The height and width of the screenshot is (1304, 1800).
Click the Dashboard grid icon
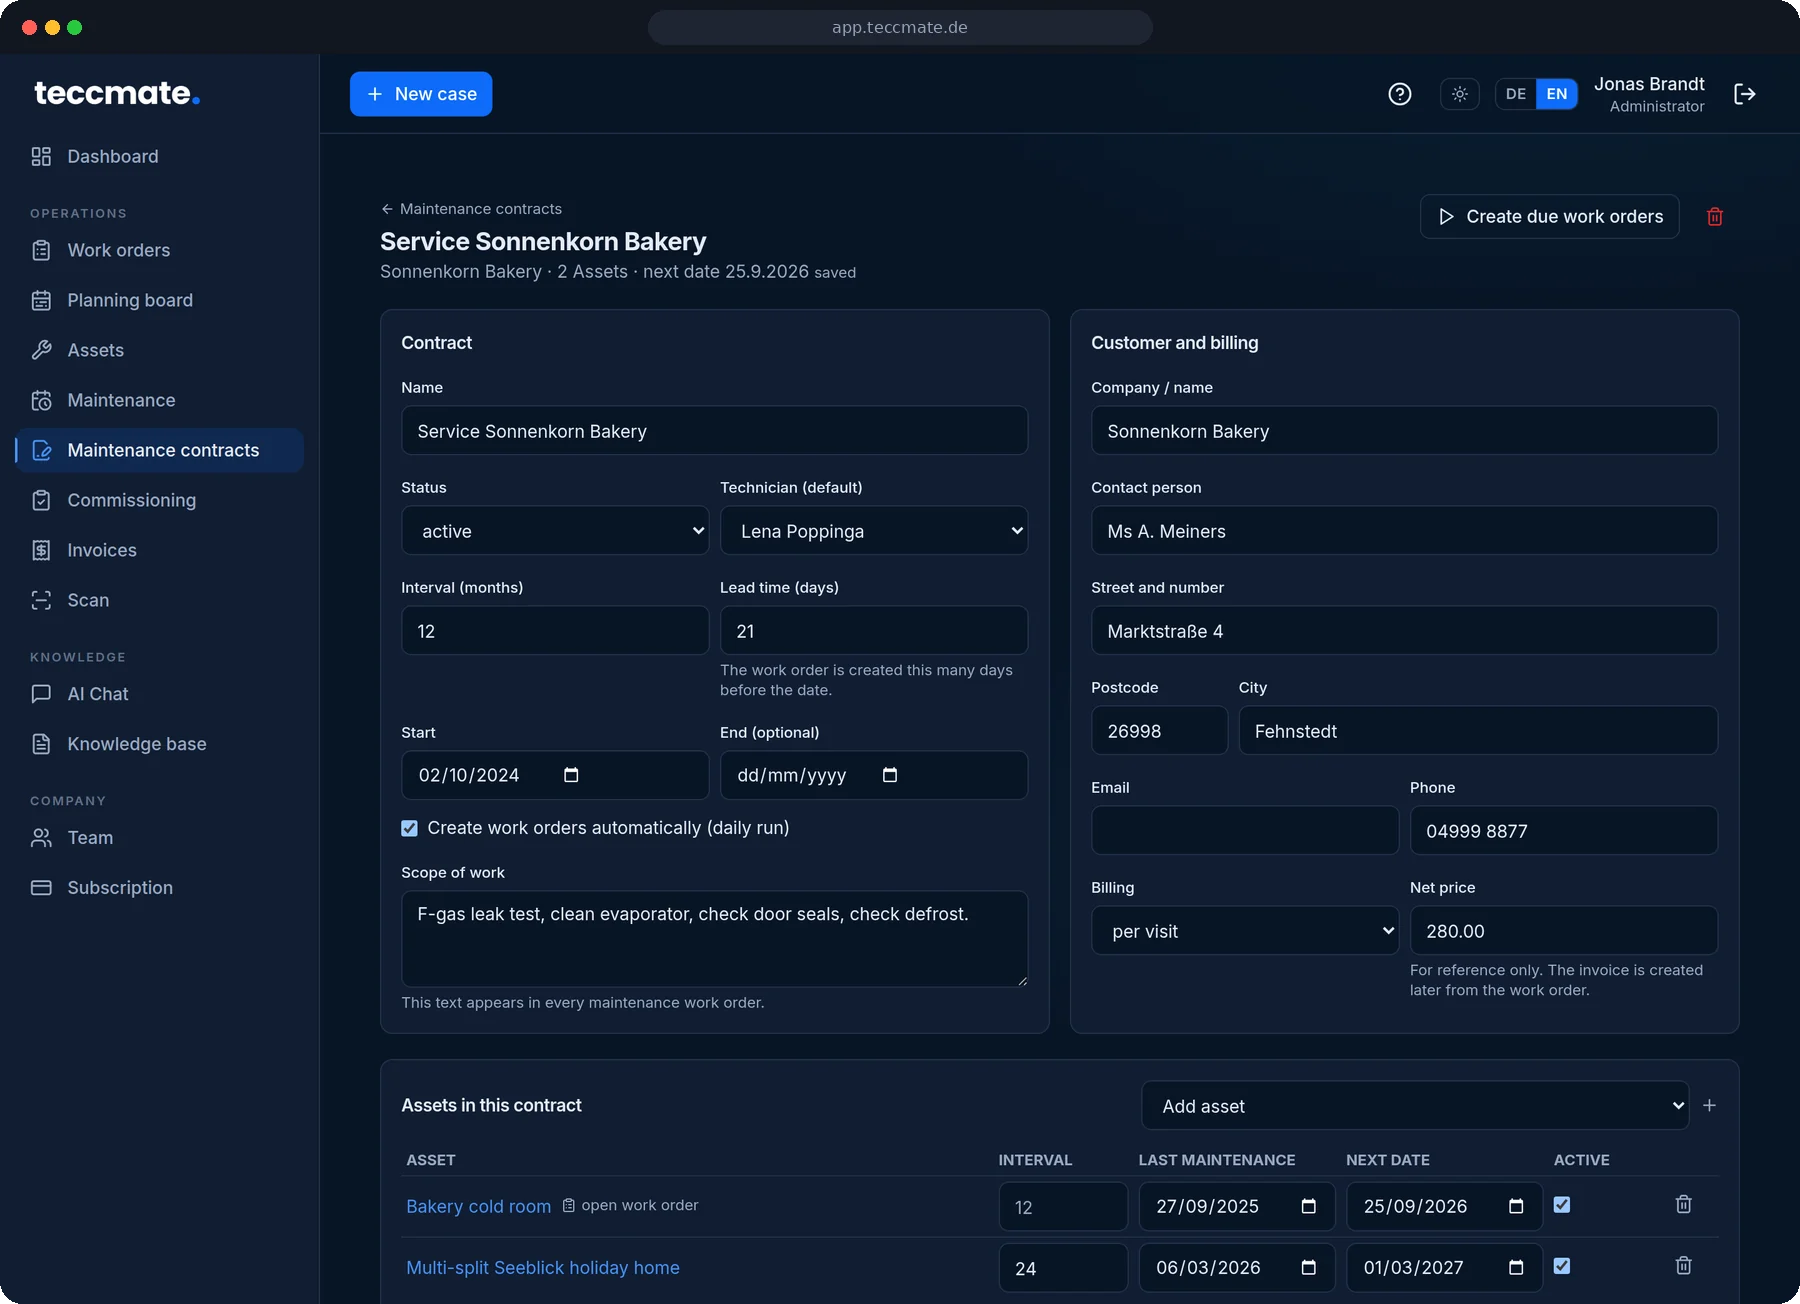tap(41, 156)
